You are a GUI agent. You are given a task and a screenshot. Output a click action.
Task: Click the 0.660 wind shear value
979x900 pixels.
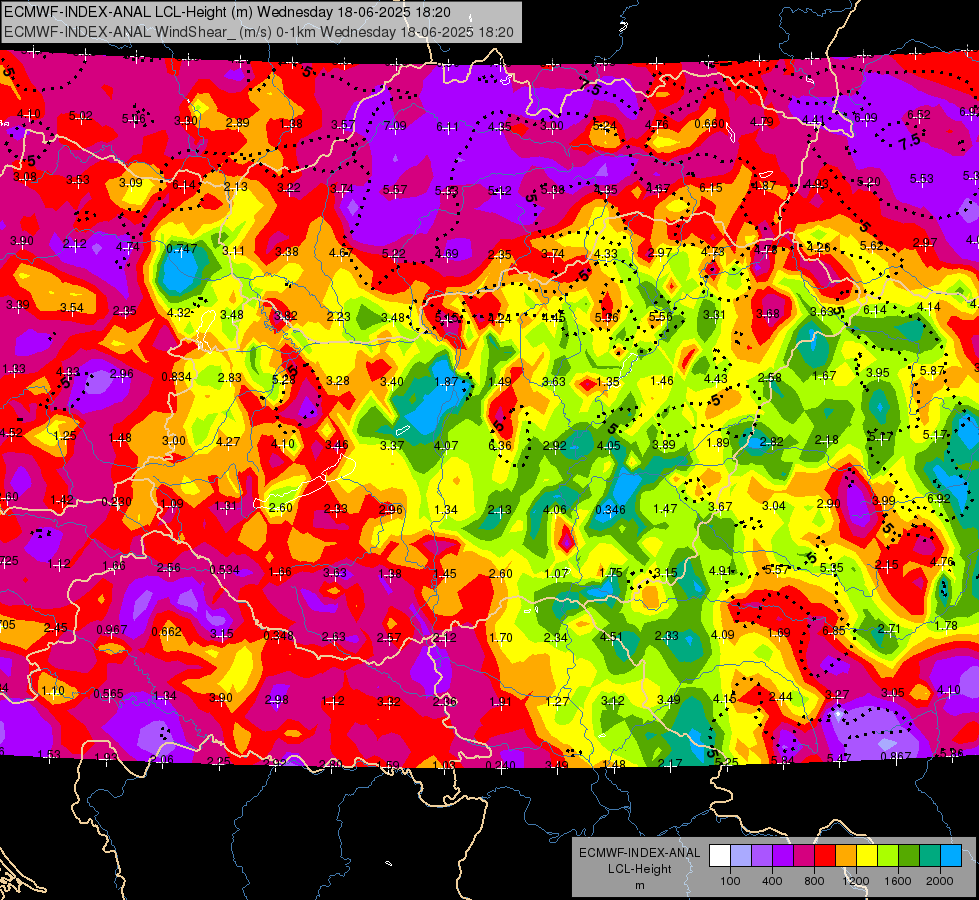(709, 124)
